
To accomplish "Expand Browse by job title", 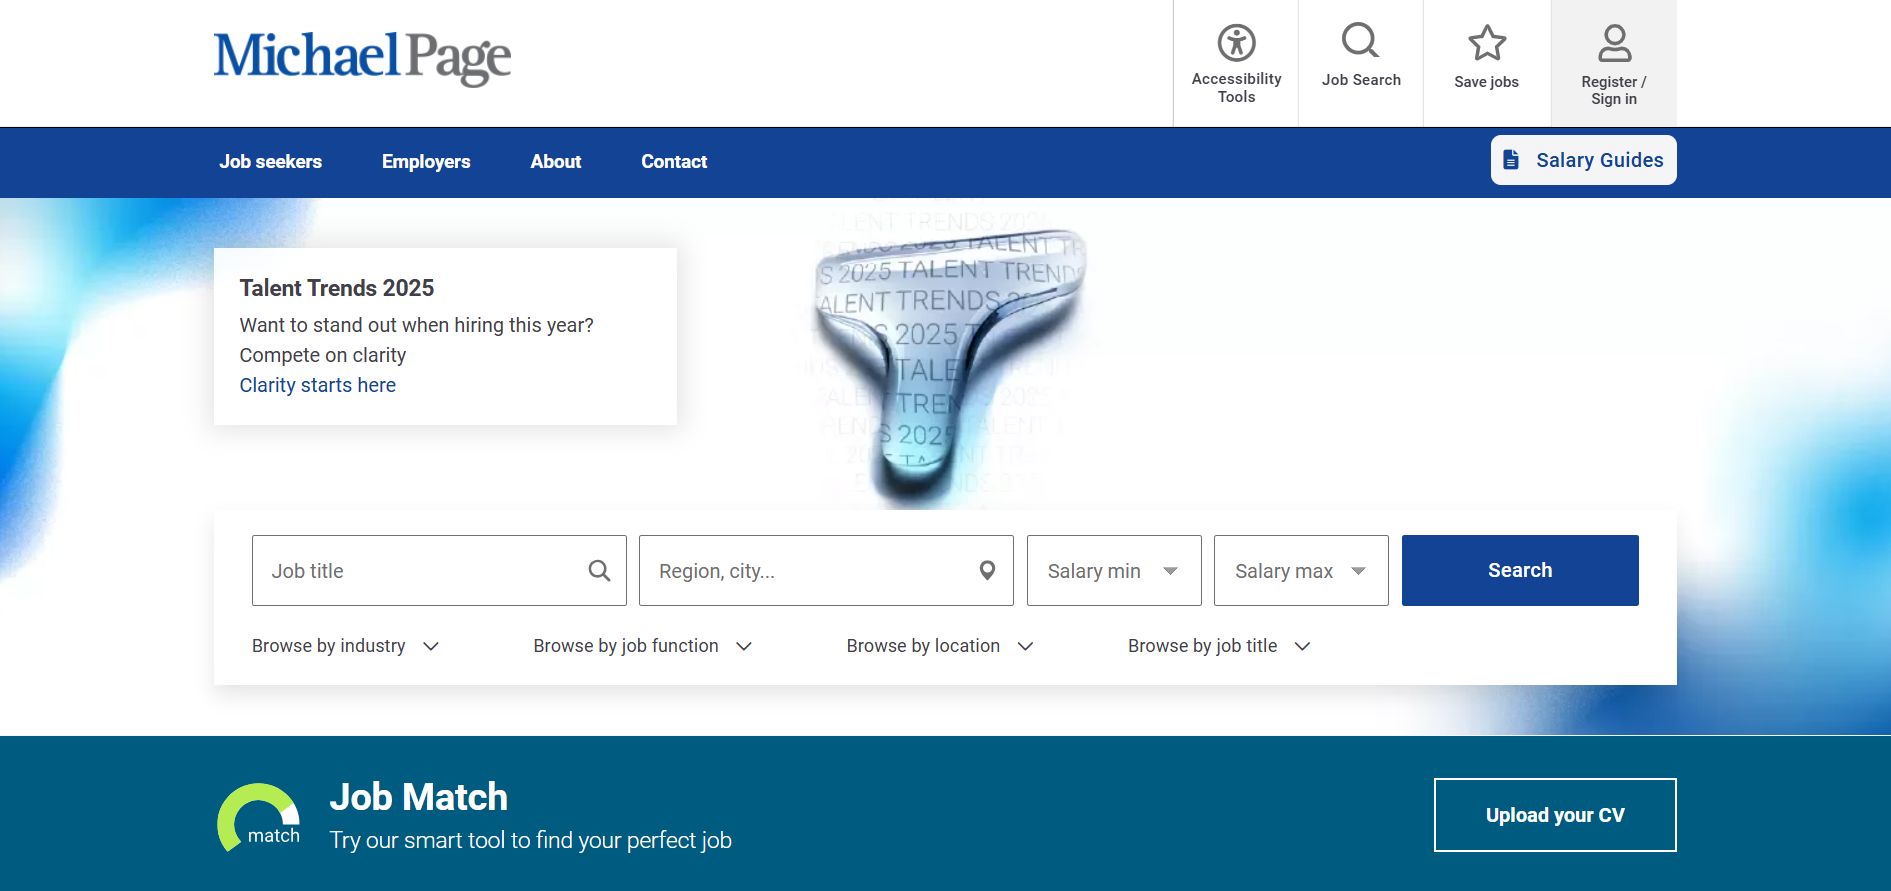I will tap(1218, 646).
